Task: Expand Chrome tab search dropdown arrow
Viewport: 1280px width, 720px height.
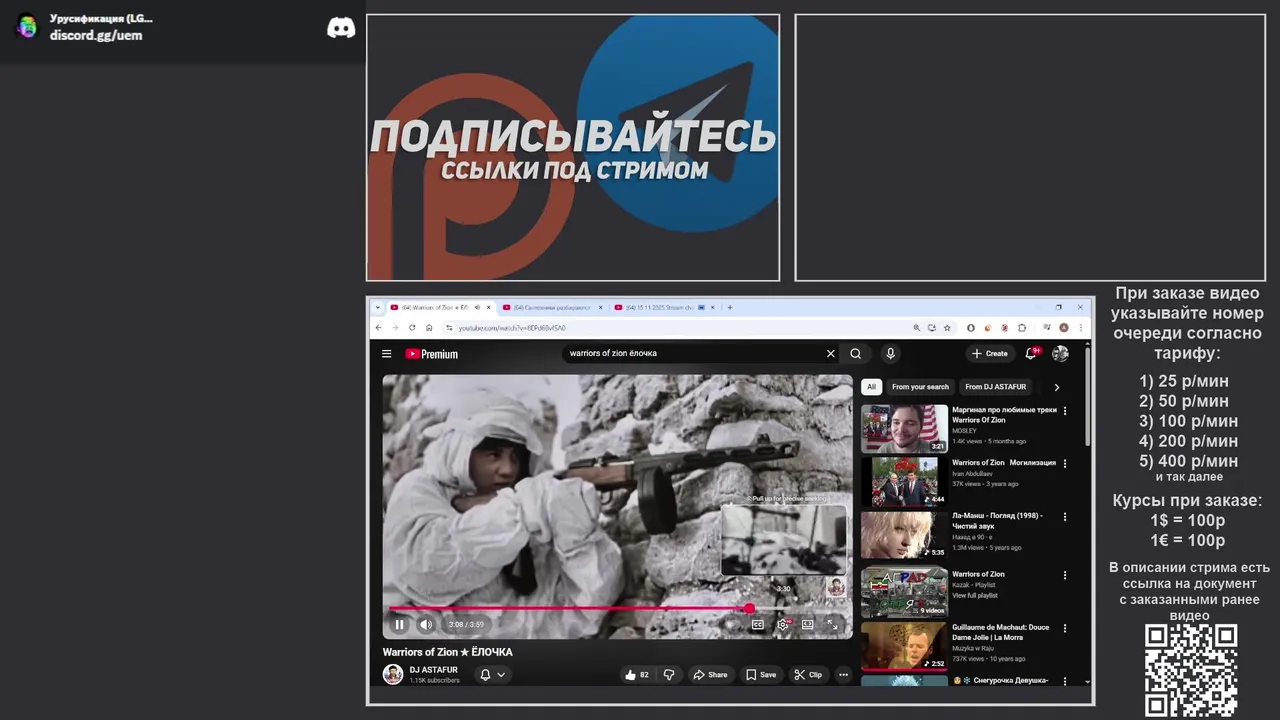Action: point(378,307)
